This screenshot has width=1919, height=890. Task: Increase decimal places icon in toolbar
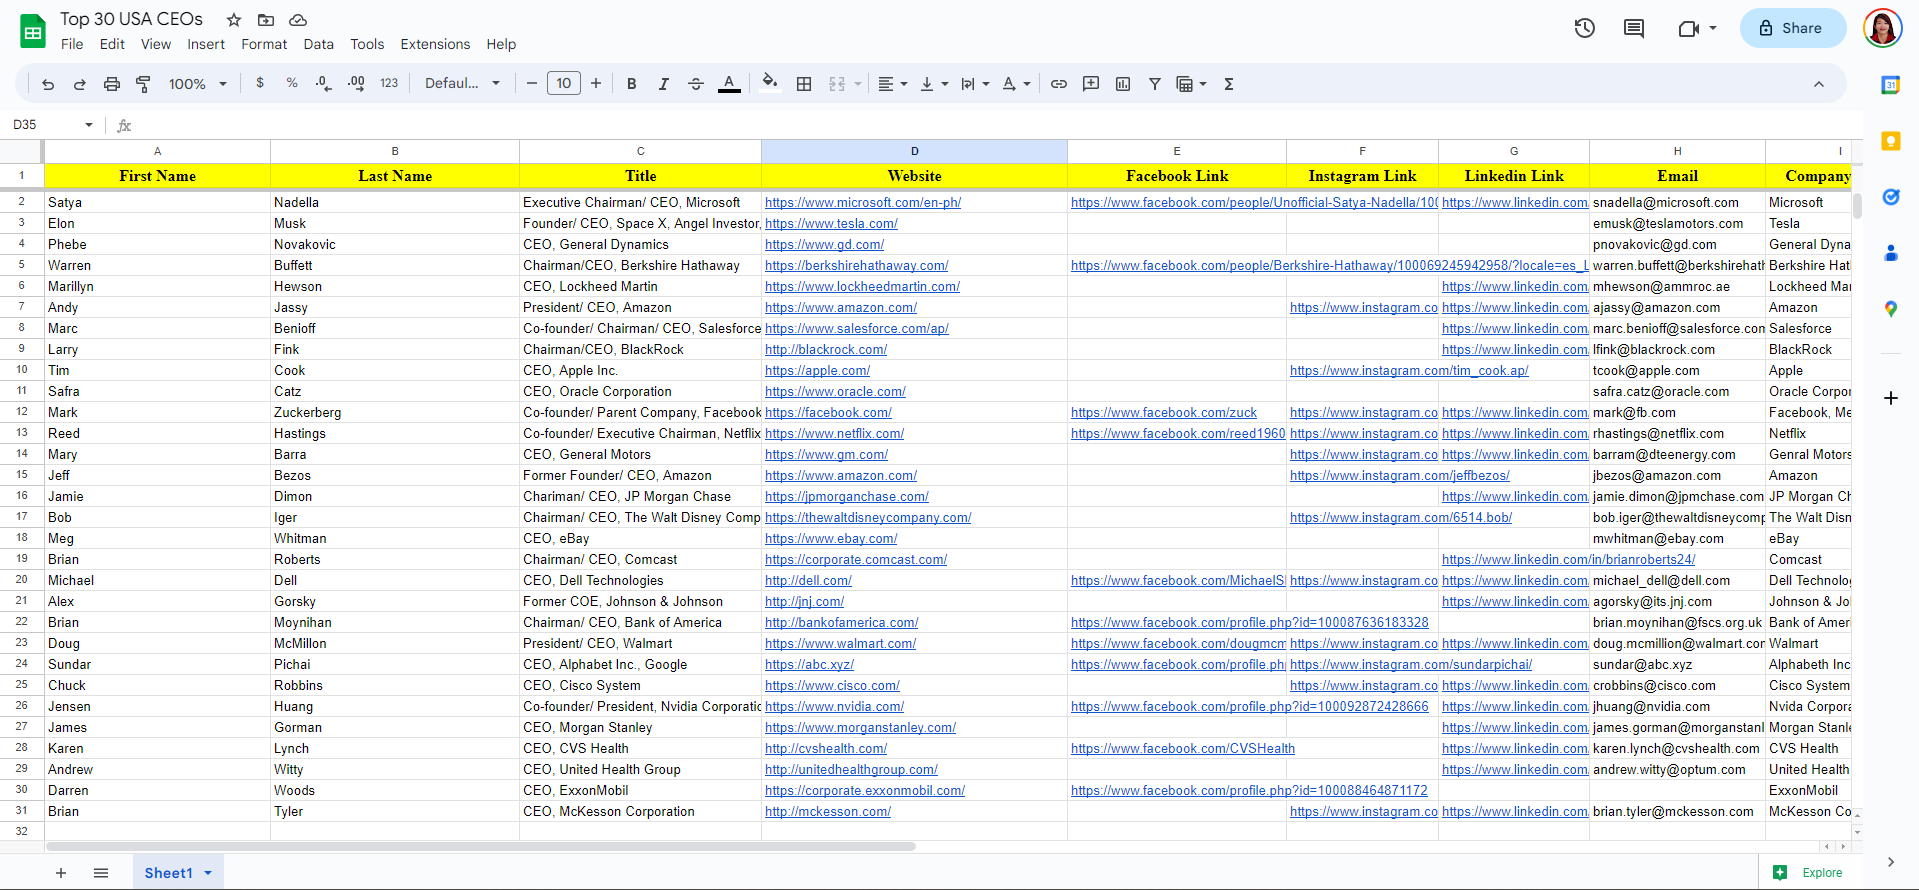(356, 84)
